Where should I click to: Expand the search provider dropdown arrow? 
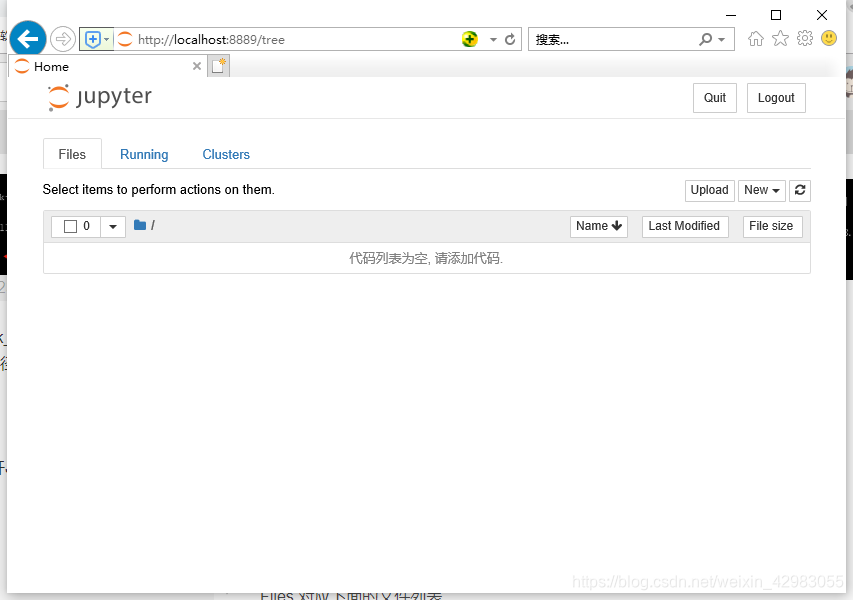(x=722, y=39)
